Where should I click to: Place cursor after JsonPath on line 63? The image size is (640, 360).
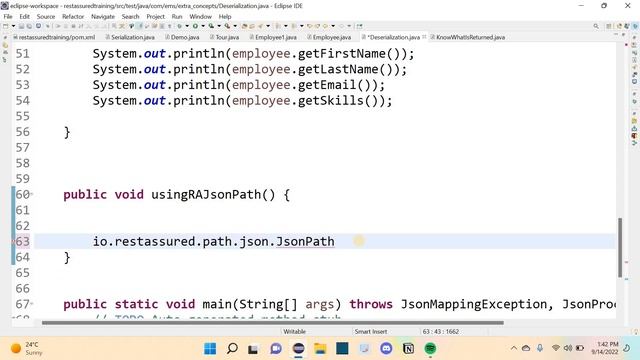335,241
